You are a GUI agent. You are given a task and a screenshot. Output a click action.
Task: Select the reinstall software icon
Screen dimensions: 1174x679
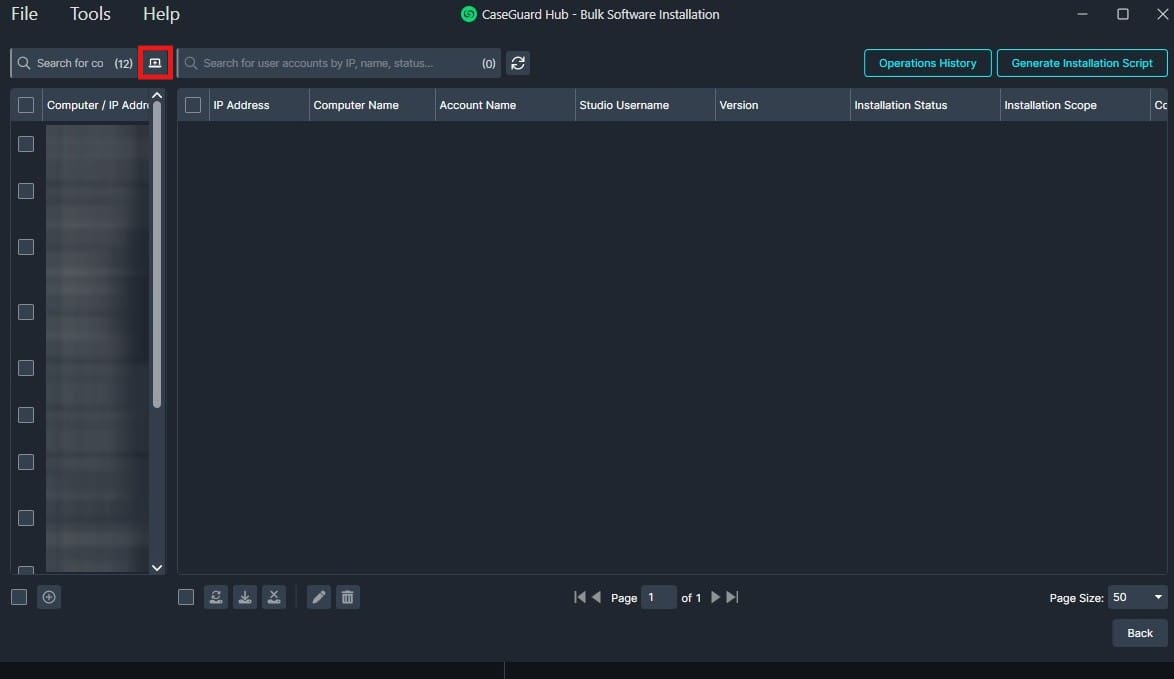216,597
